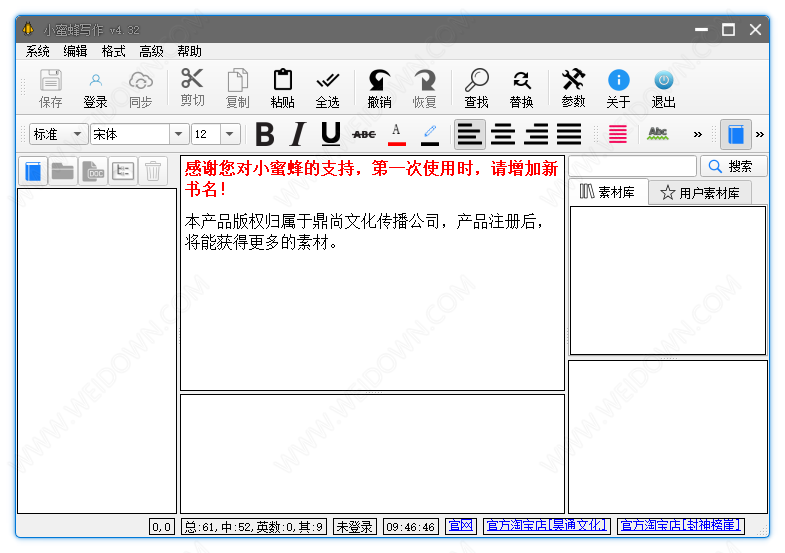Click the 退出 power icon
Screen dimensions: 785x553
point(663,89)
